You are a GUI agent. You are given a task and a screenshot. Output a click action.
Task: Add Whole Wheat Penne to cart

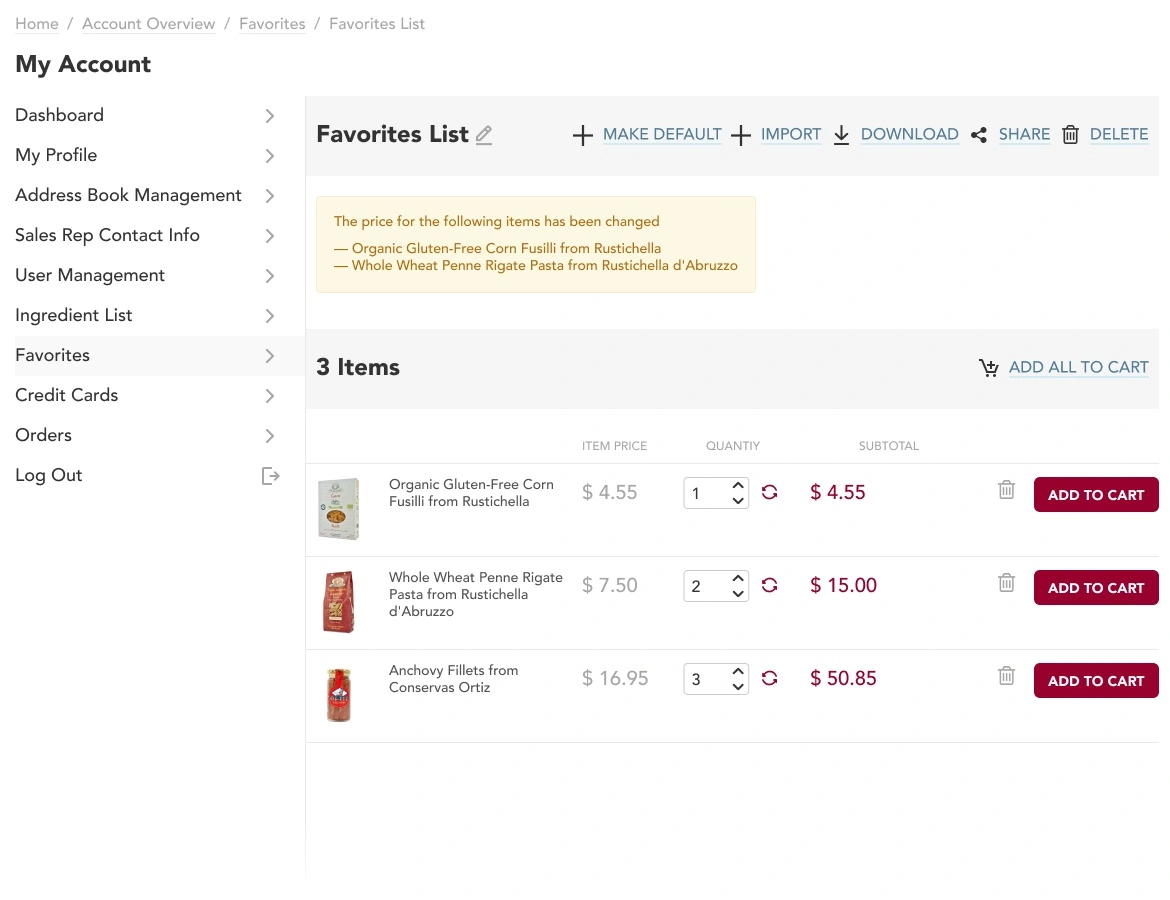pos(1096,588)
